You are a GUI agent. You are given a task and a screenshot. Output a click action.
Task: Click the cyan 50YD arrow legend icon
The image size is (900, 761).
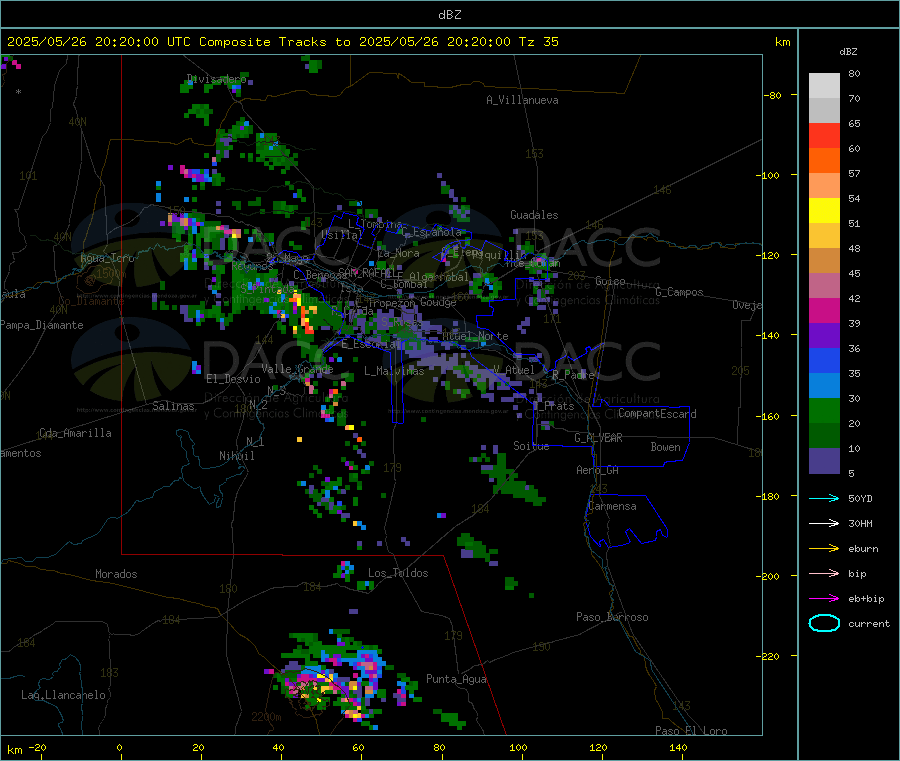click(x=824, y=498)
